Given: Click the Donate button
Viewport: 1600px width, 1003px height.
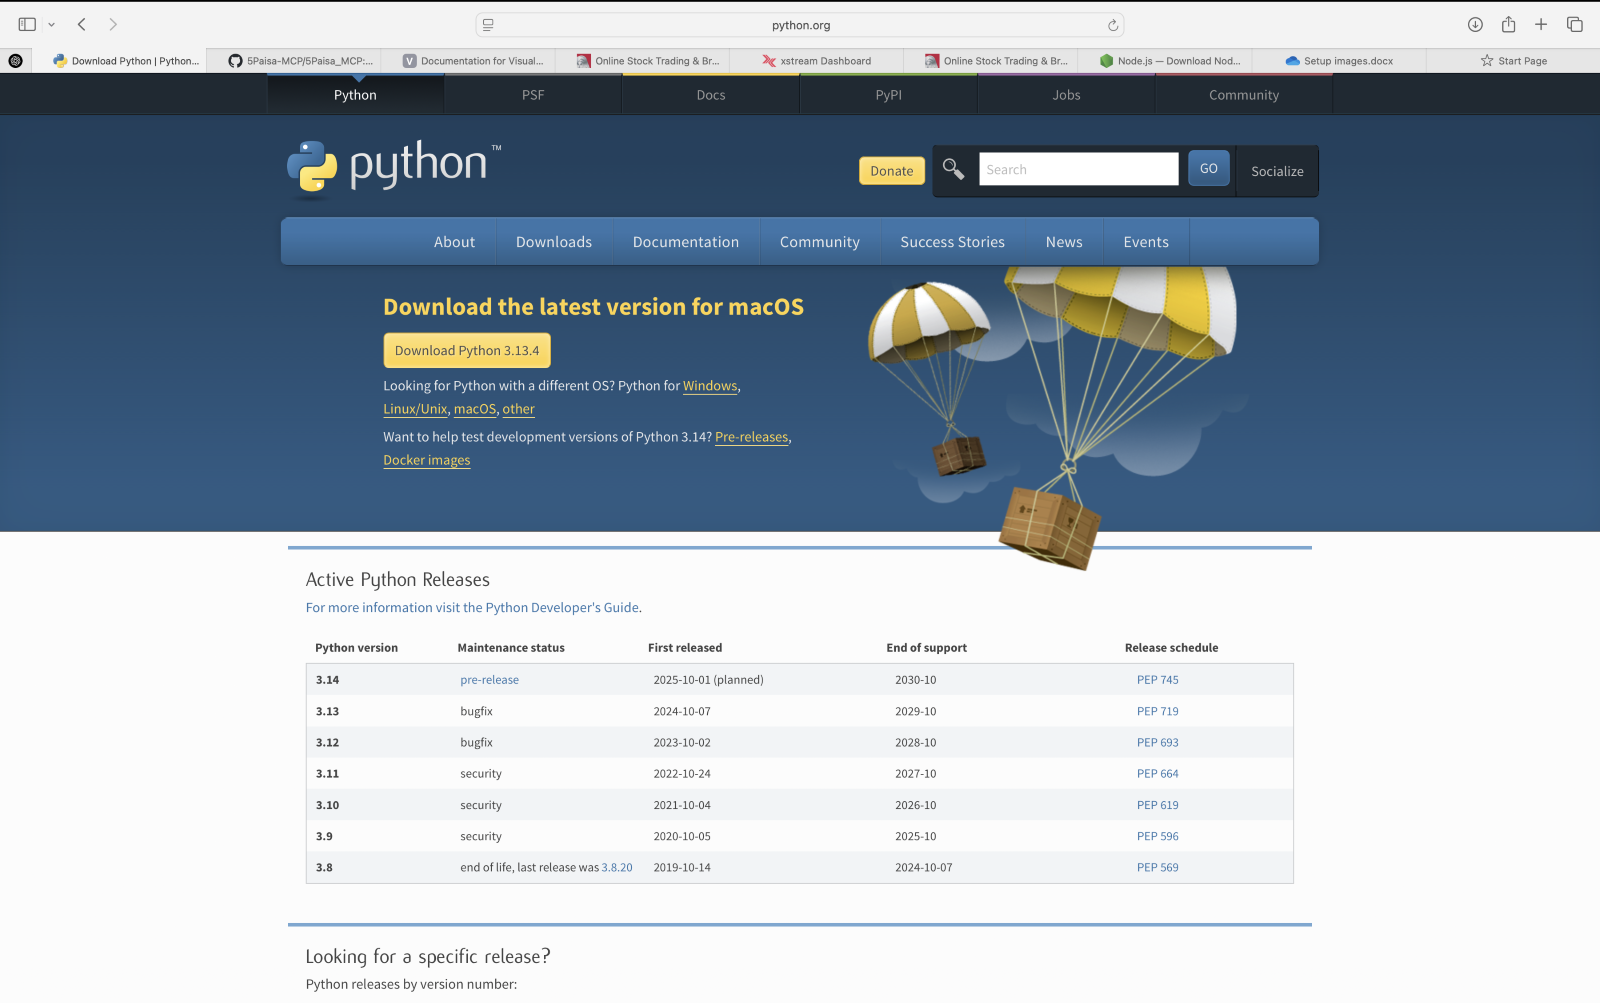Looking at the screenshot, I should [891, 171].
